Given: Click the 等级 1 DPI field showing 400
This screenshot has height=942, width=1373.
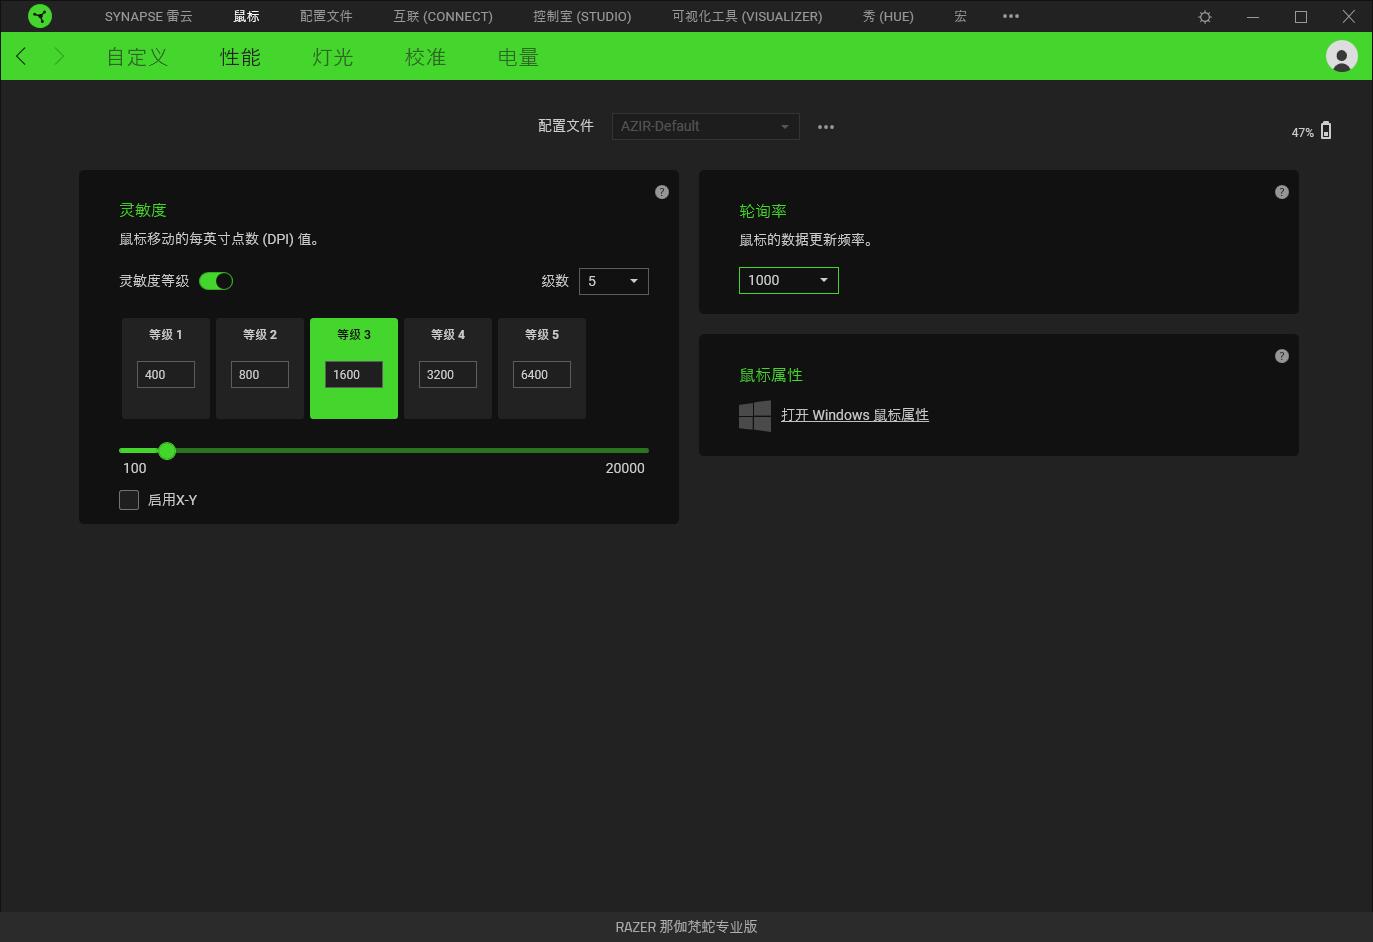Looking at the screenshot, I should coord(165,375).
